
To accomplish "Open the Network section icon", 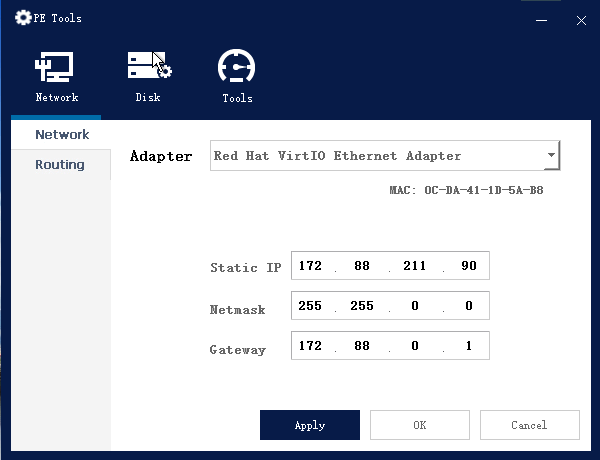I will [56, 68].
